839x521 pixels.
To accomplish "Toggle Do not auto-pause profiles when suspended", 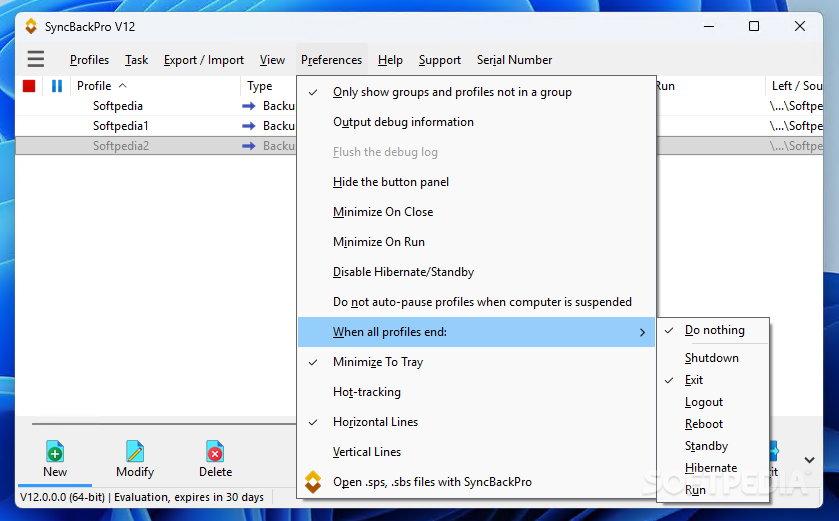I will point(476,302).
